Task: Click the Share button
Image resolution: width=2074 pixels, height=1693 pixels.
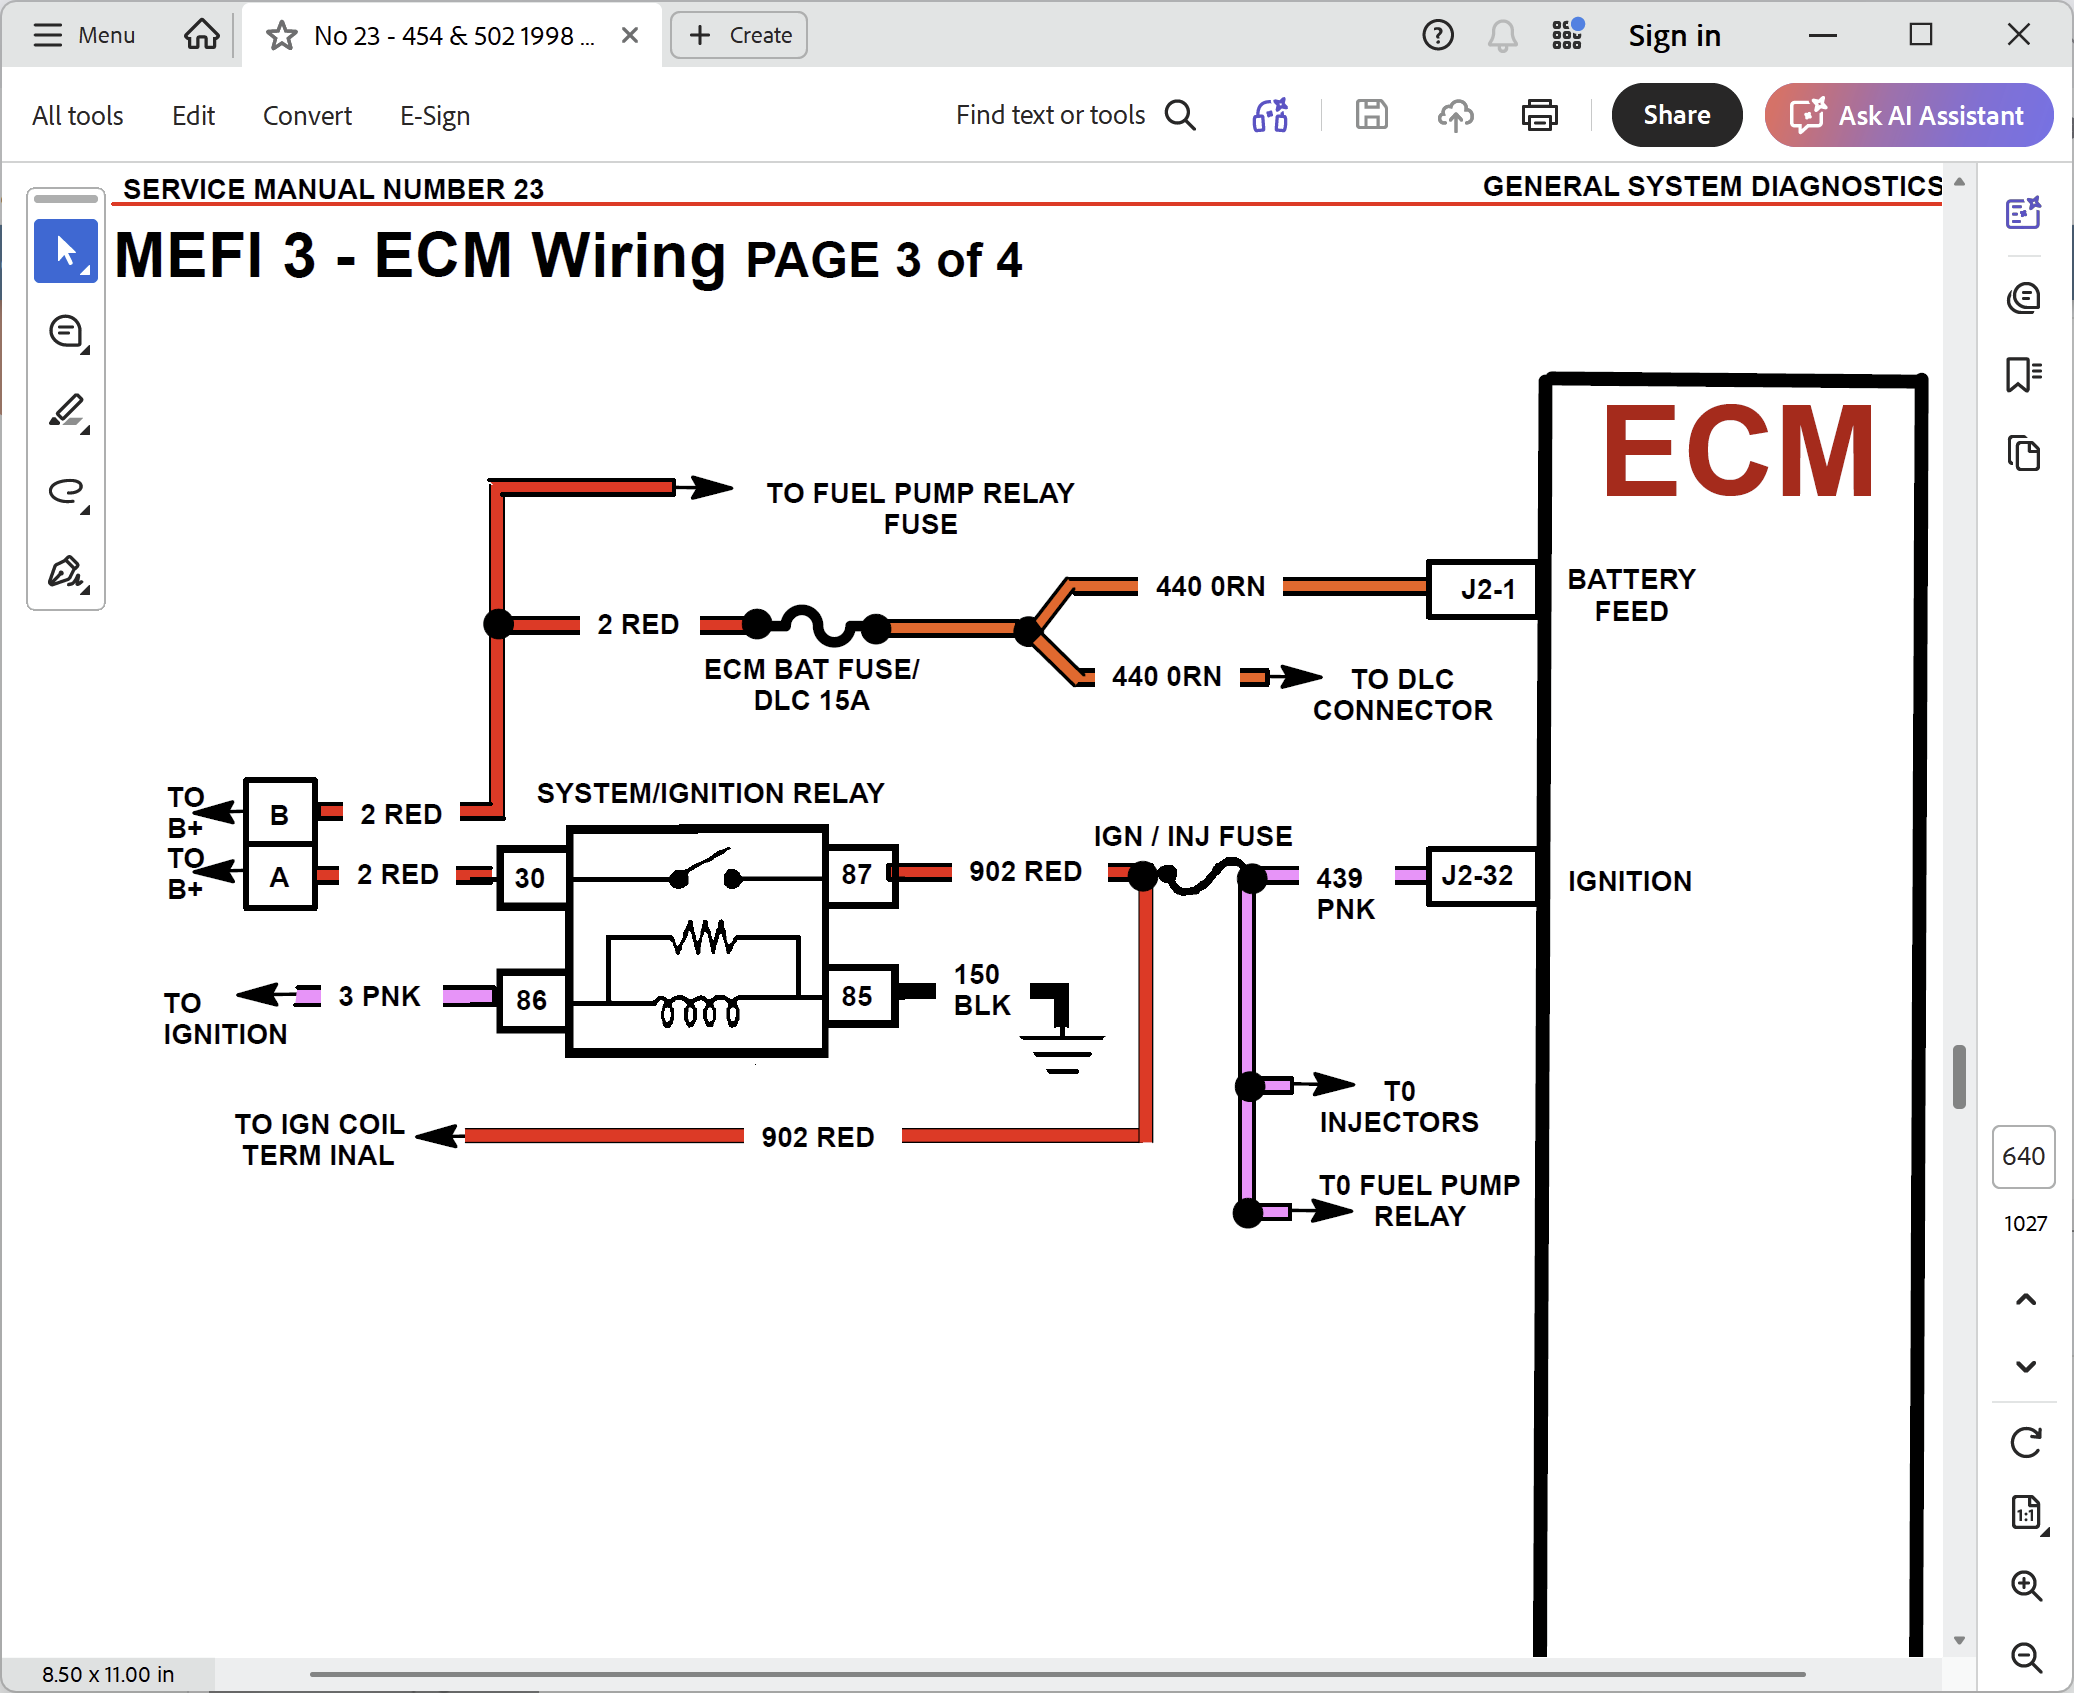Action: (x=1676, y=115)
